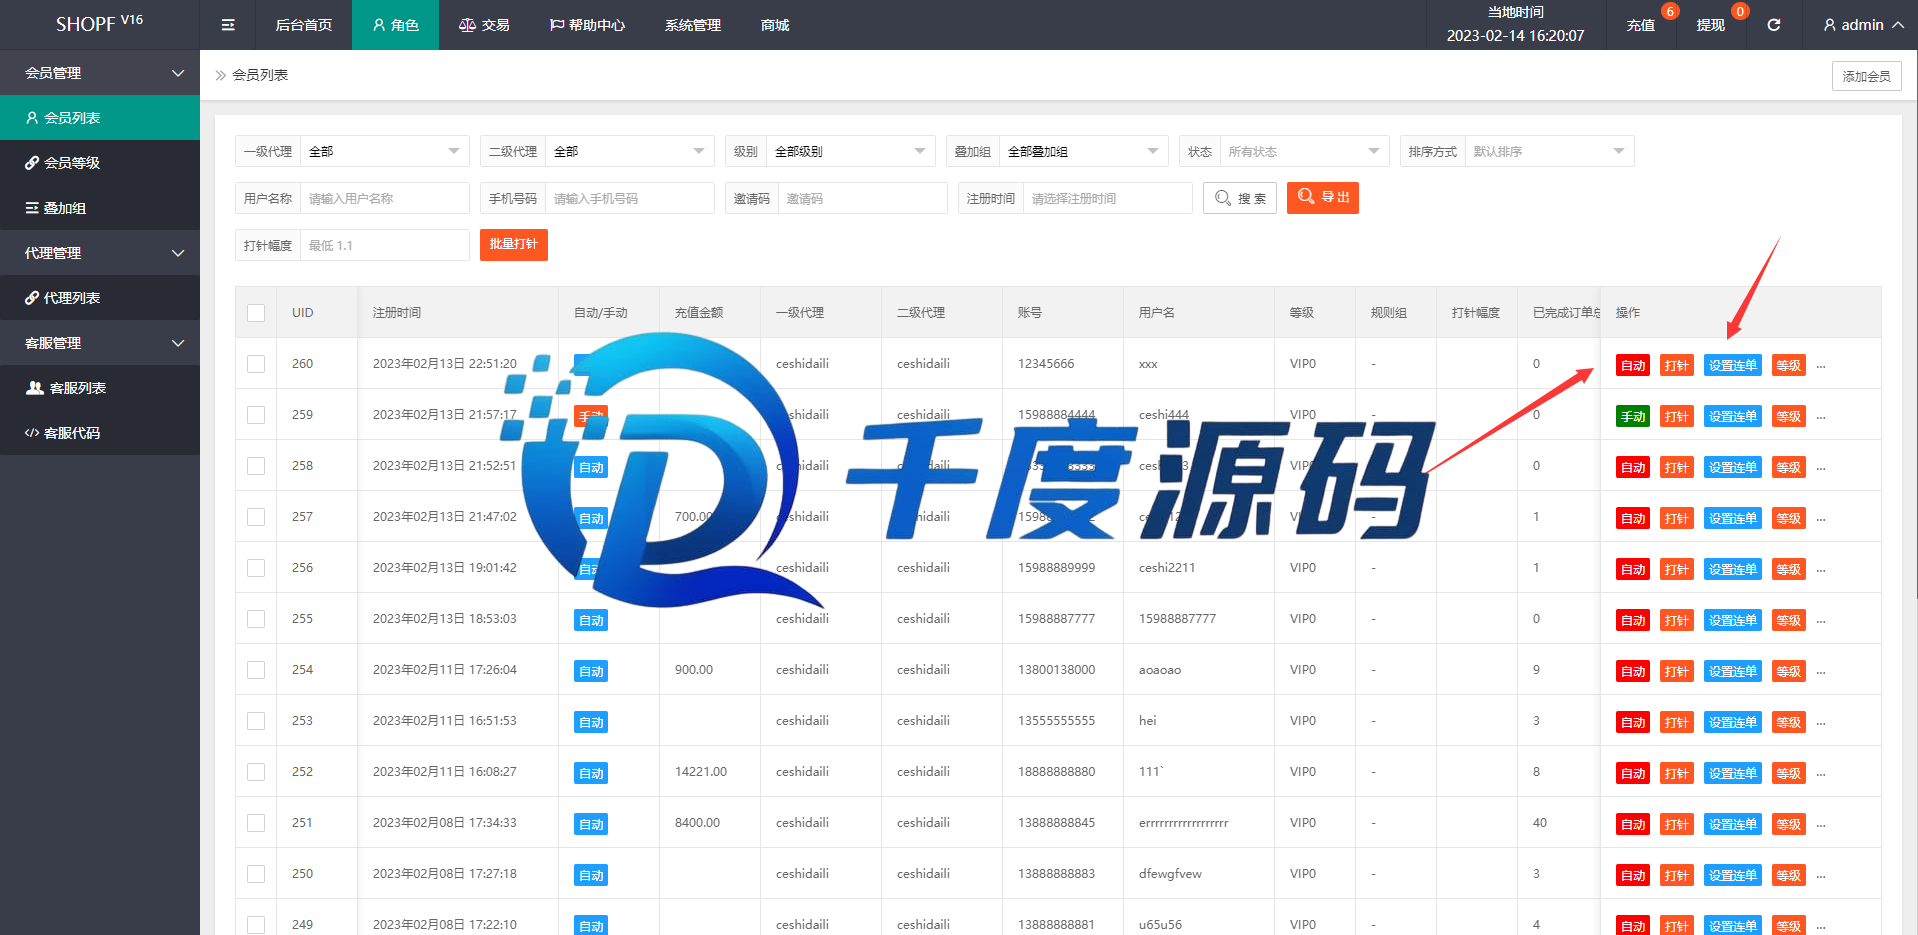Check the checkbox for UID 256

(x=256, y=568)
